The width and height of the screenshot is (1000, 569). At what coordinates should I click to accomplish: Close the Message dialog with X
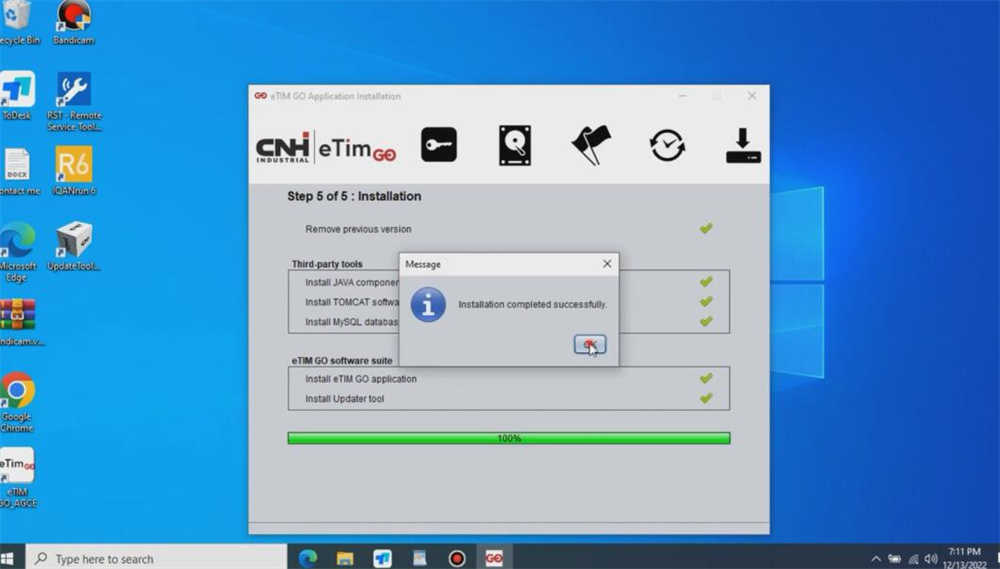(607, 263)
